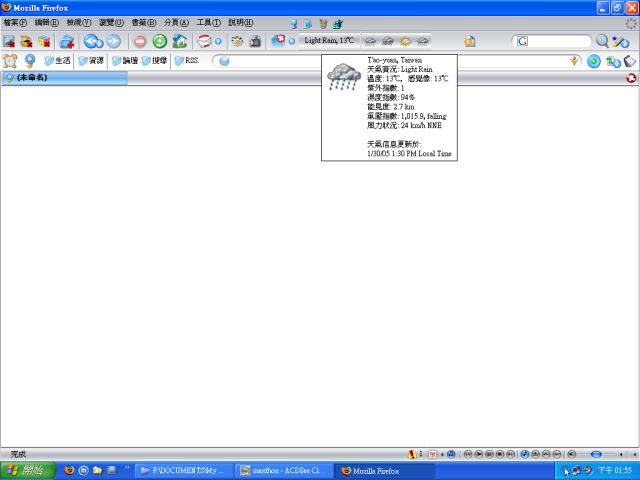The image size is (640, 480).
Task: Open the 瀏覽(U) menu
Action: 111,23
